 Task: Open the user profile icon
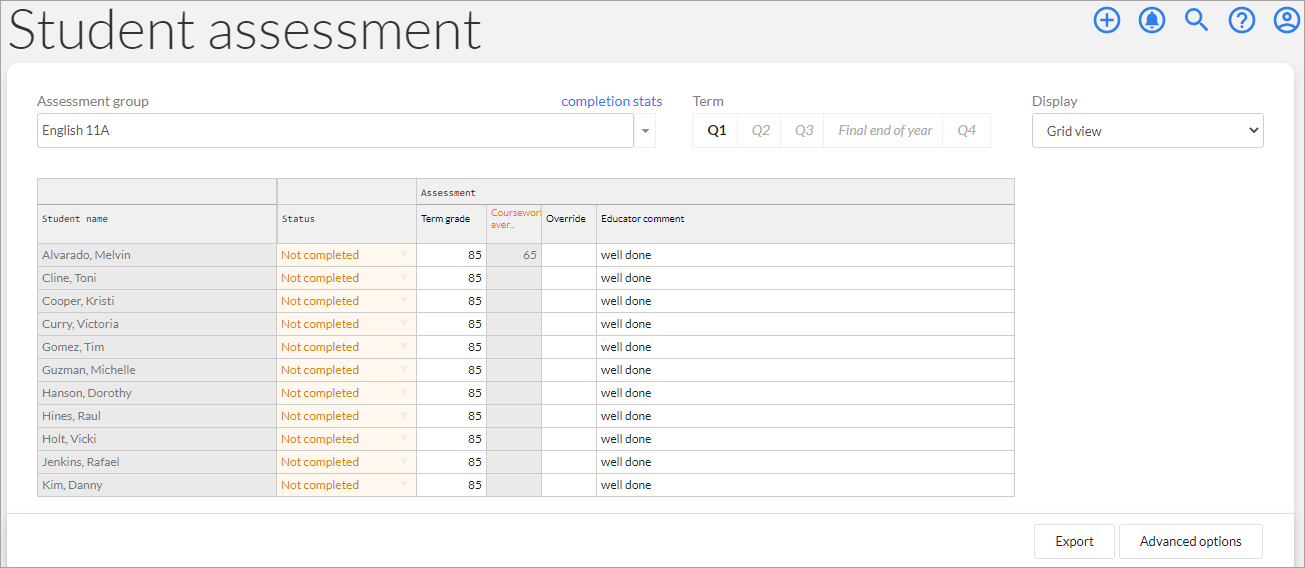1287,20
